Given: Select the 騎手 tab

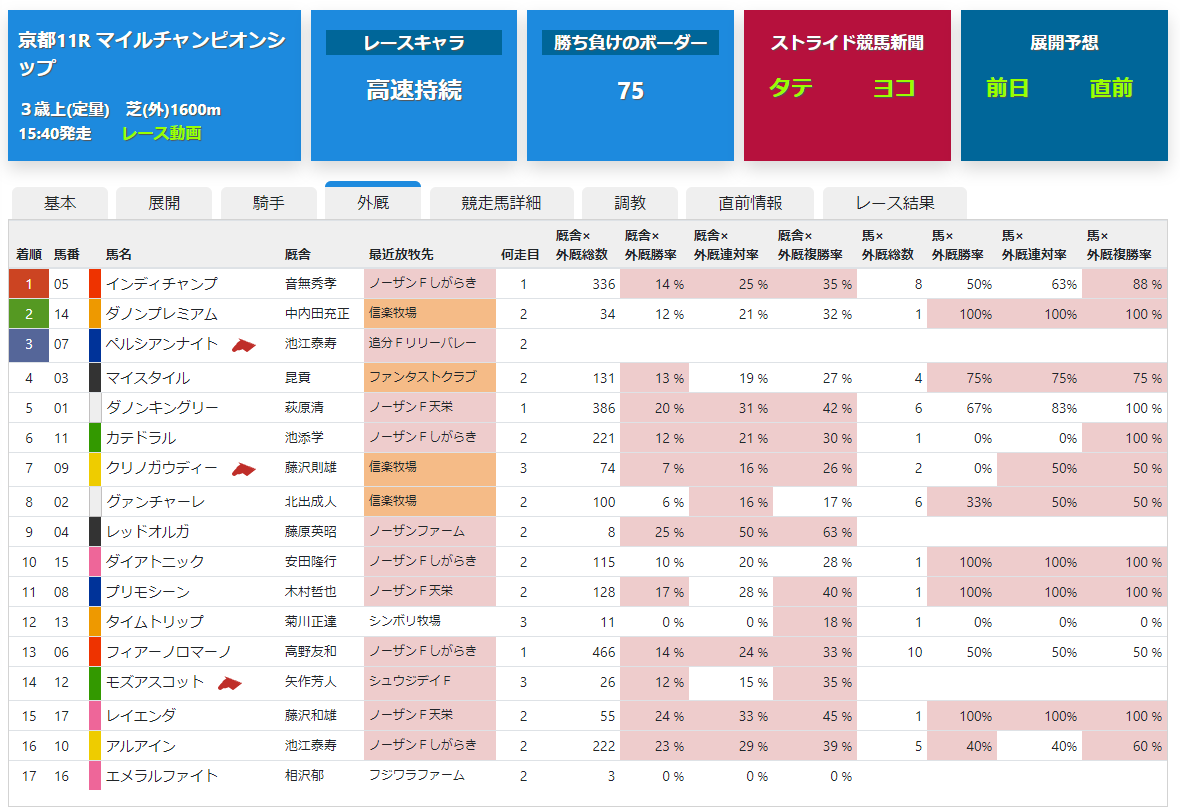Looking at the screenshot, I should pyautogui.click(x=269, y=203).
